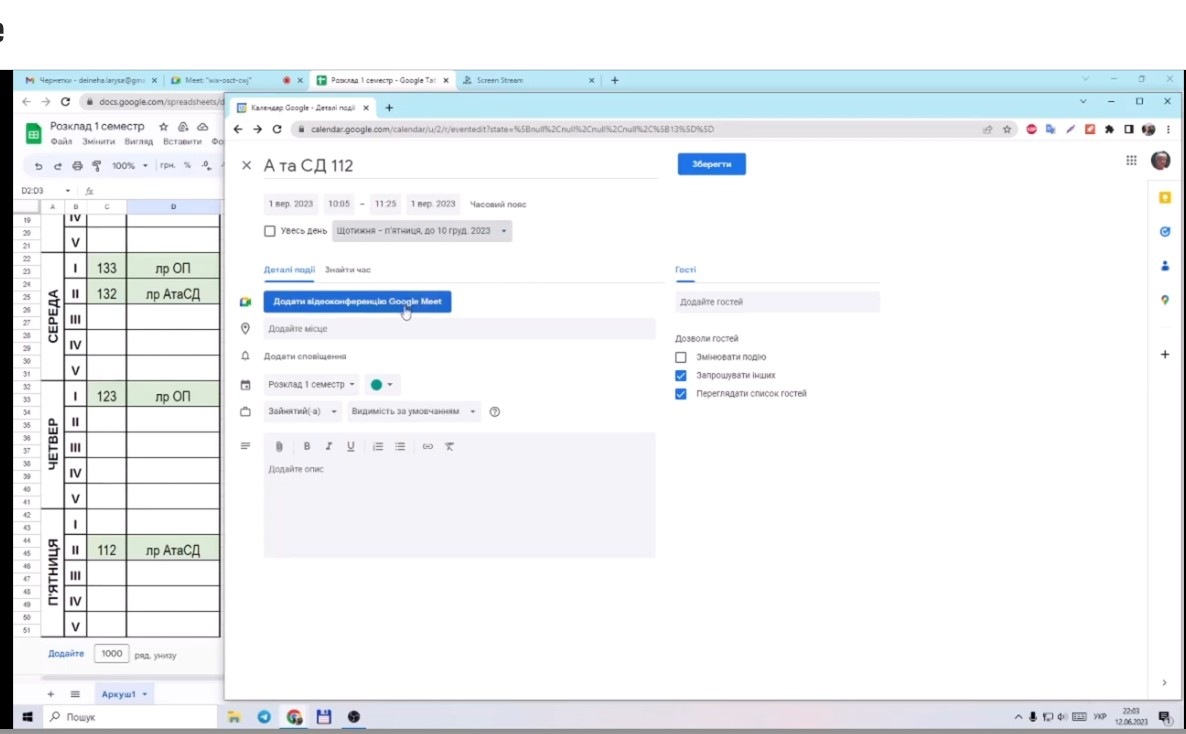
Task: Insert numbered list in description
Action: point(378,447)
